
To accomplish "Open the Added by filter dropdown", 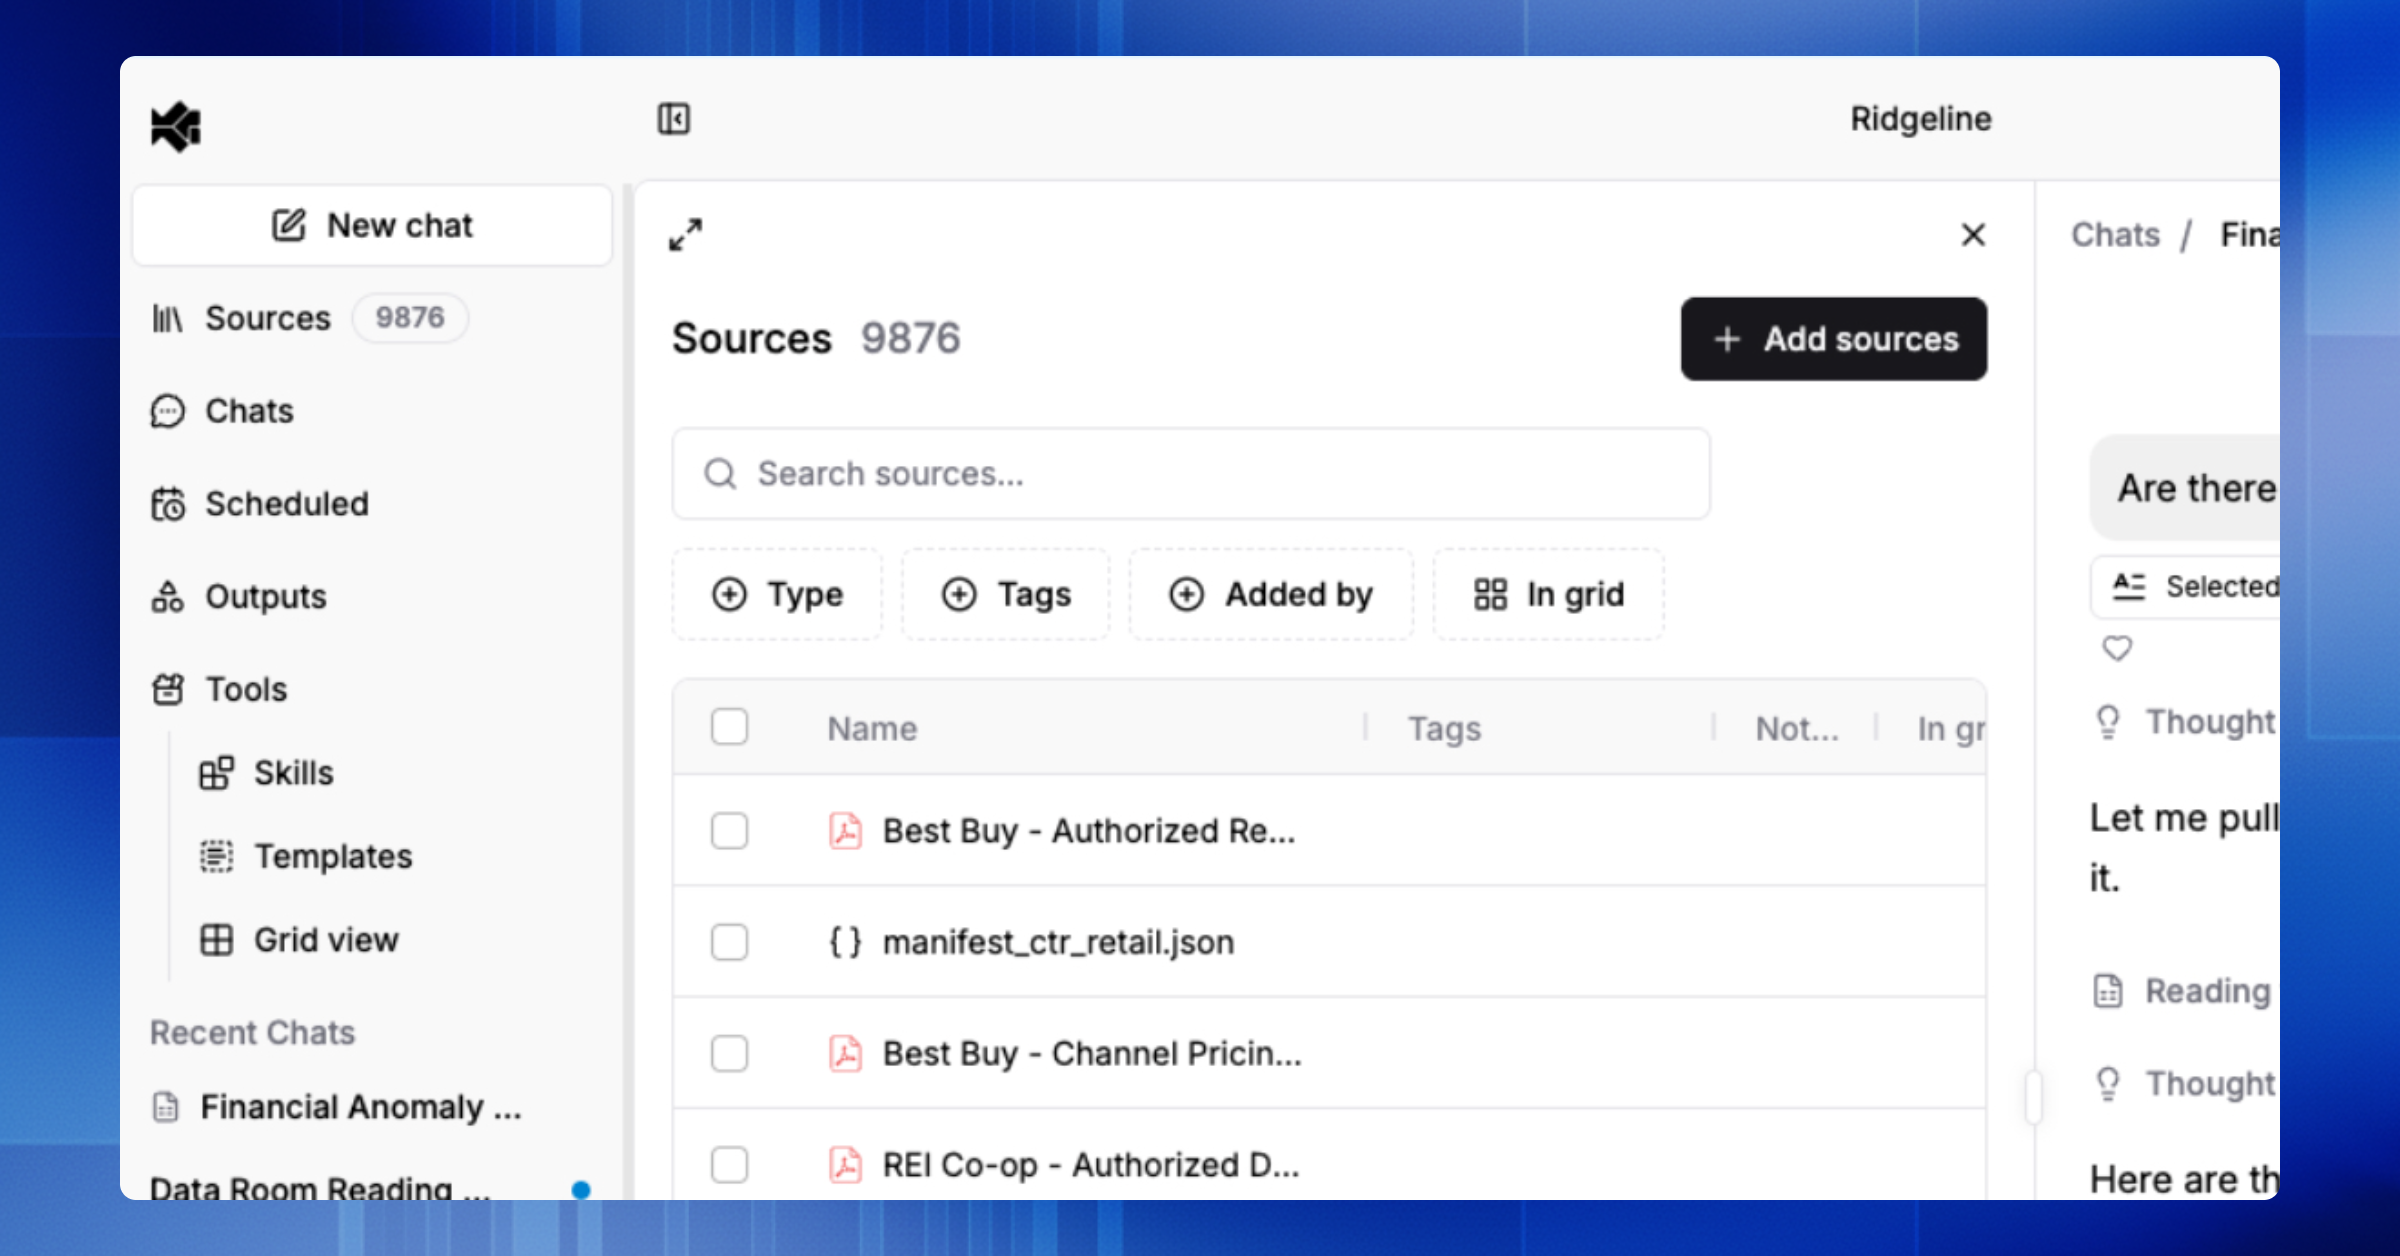I will pyautogui.click(x=1271, y=594).
